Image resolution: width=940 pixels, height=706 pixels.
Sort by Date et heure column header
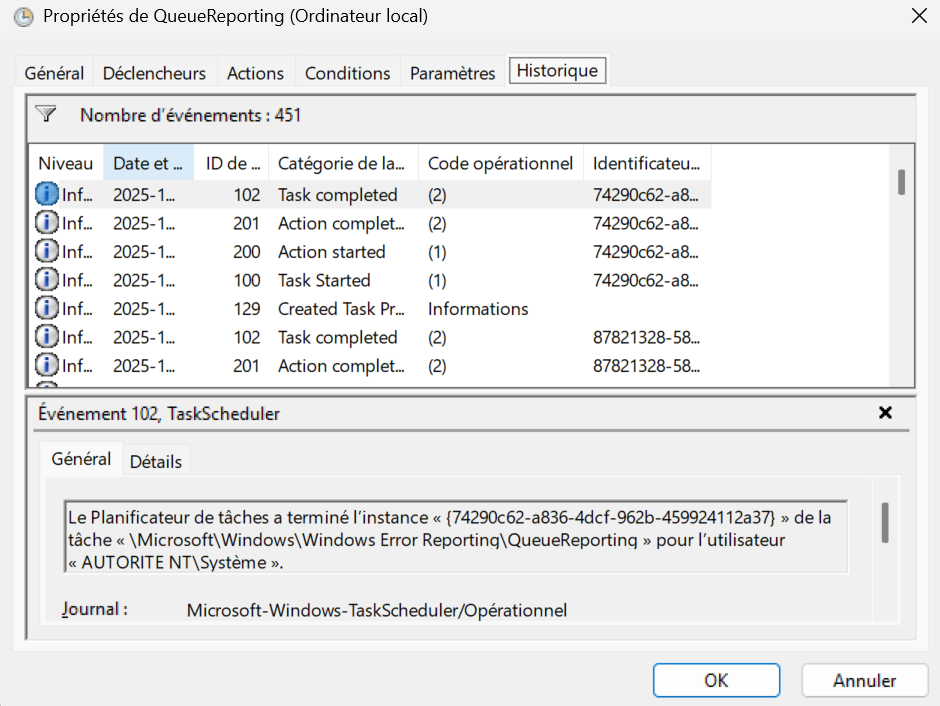coord(148,163)
